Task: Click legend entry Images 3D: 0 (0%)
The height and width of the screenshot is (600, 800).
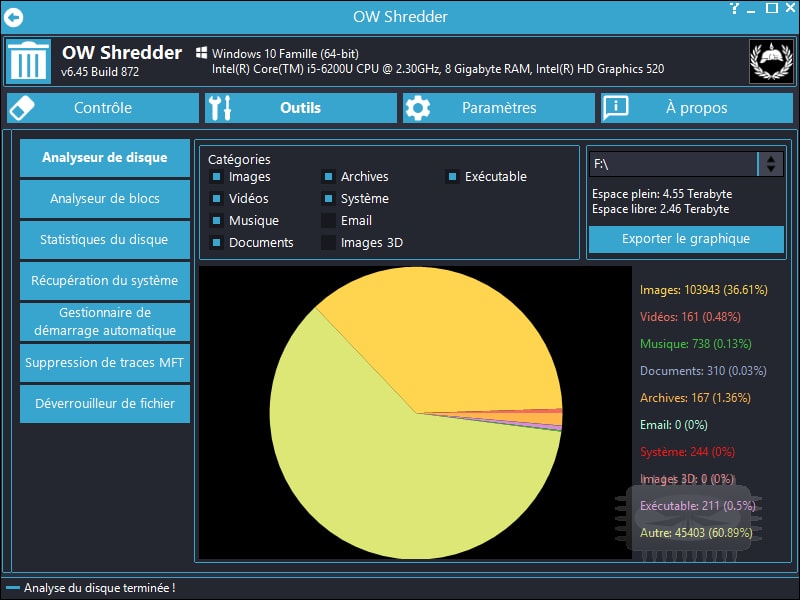Action: (x=687, y=479)
